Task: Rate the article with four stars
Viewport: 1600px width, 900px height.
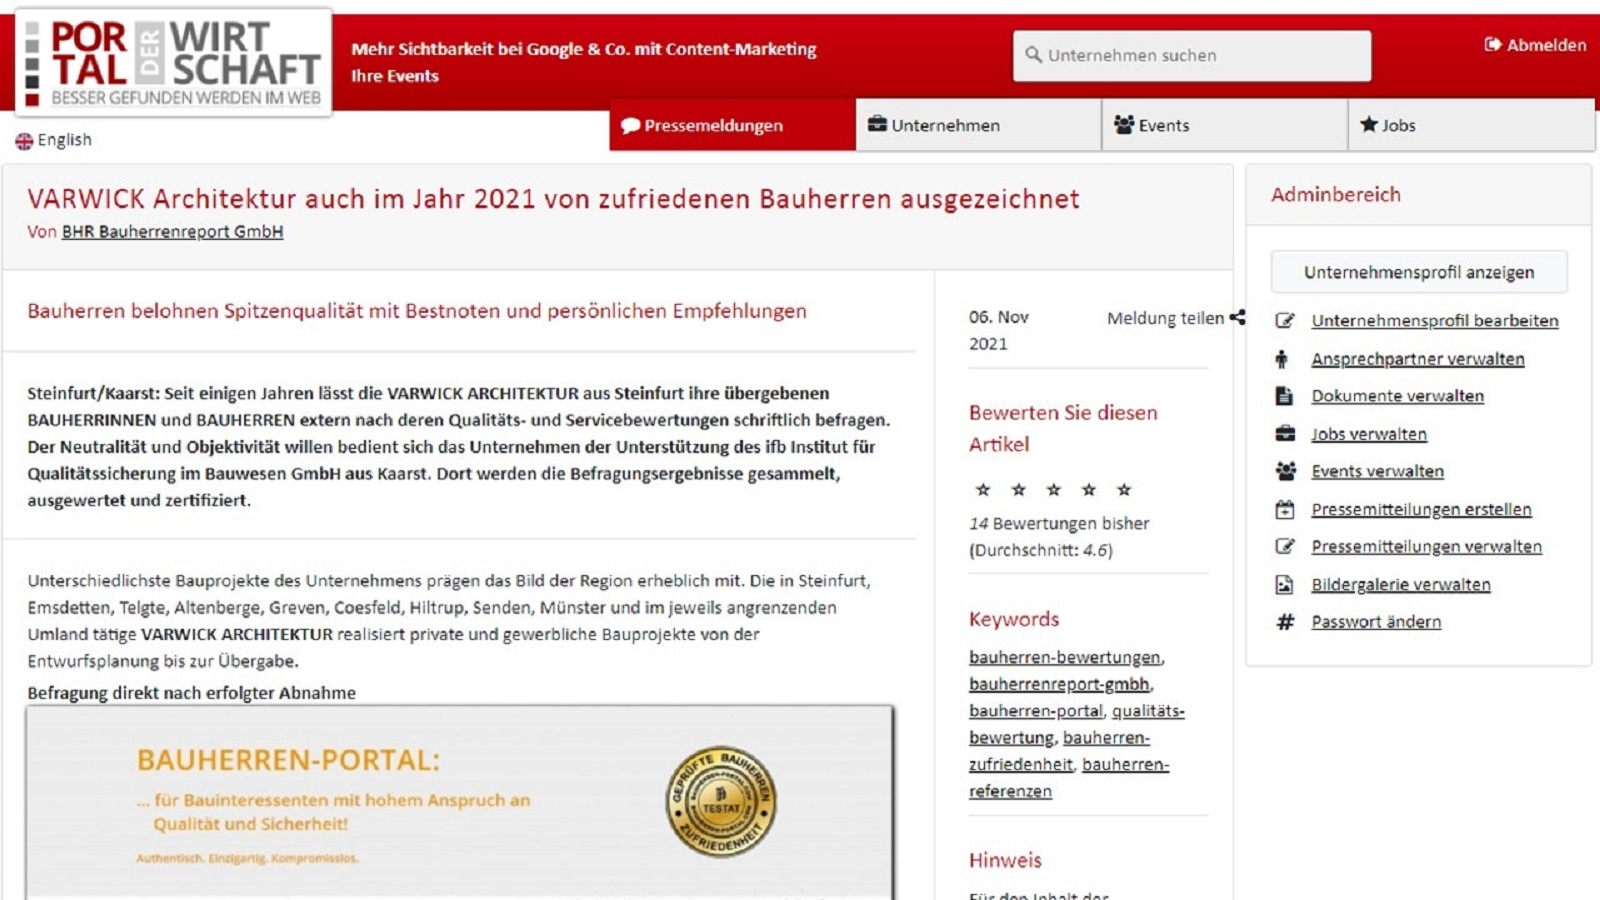Action: pyautogui.click(x=1088, y=489)
